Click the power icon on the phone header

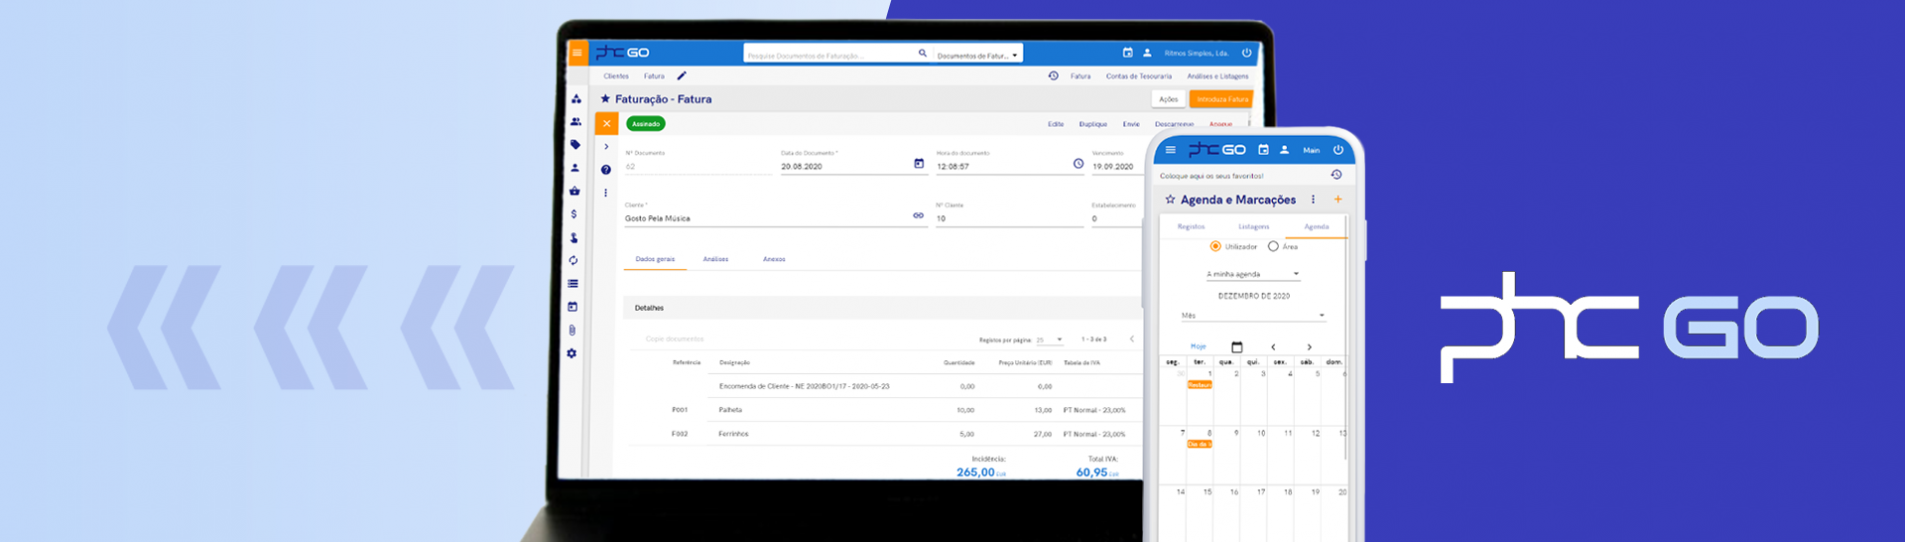click(x=1338, y=150)
